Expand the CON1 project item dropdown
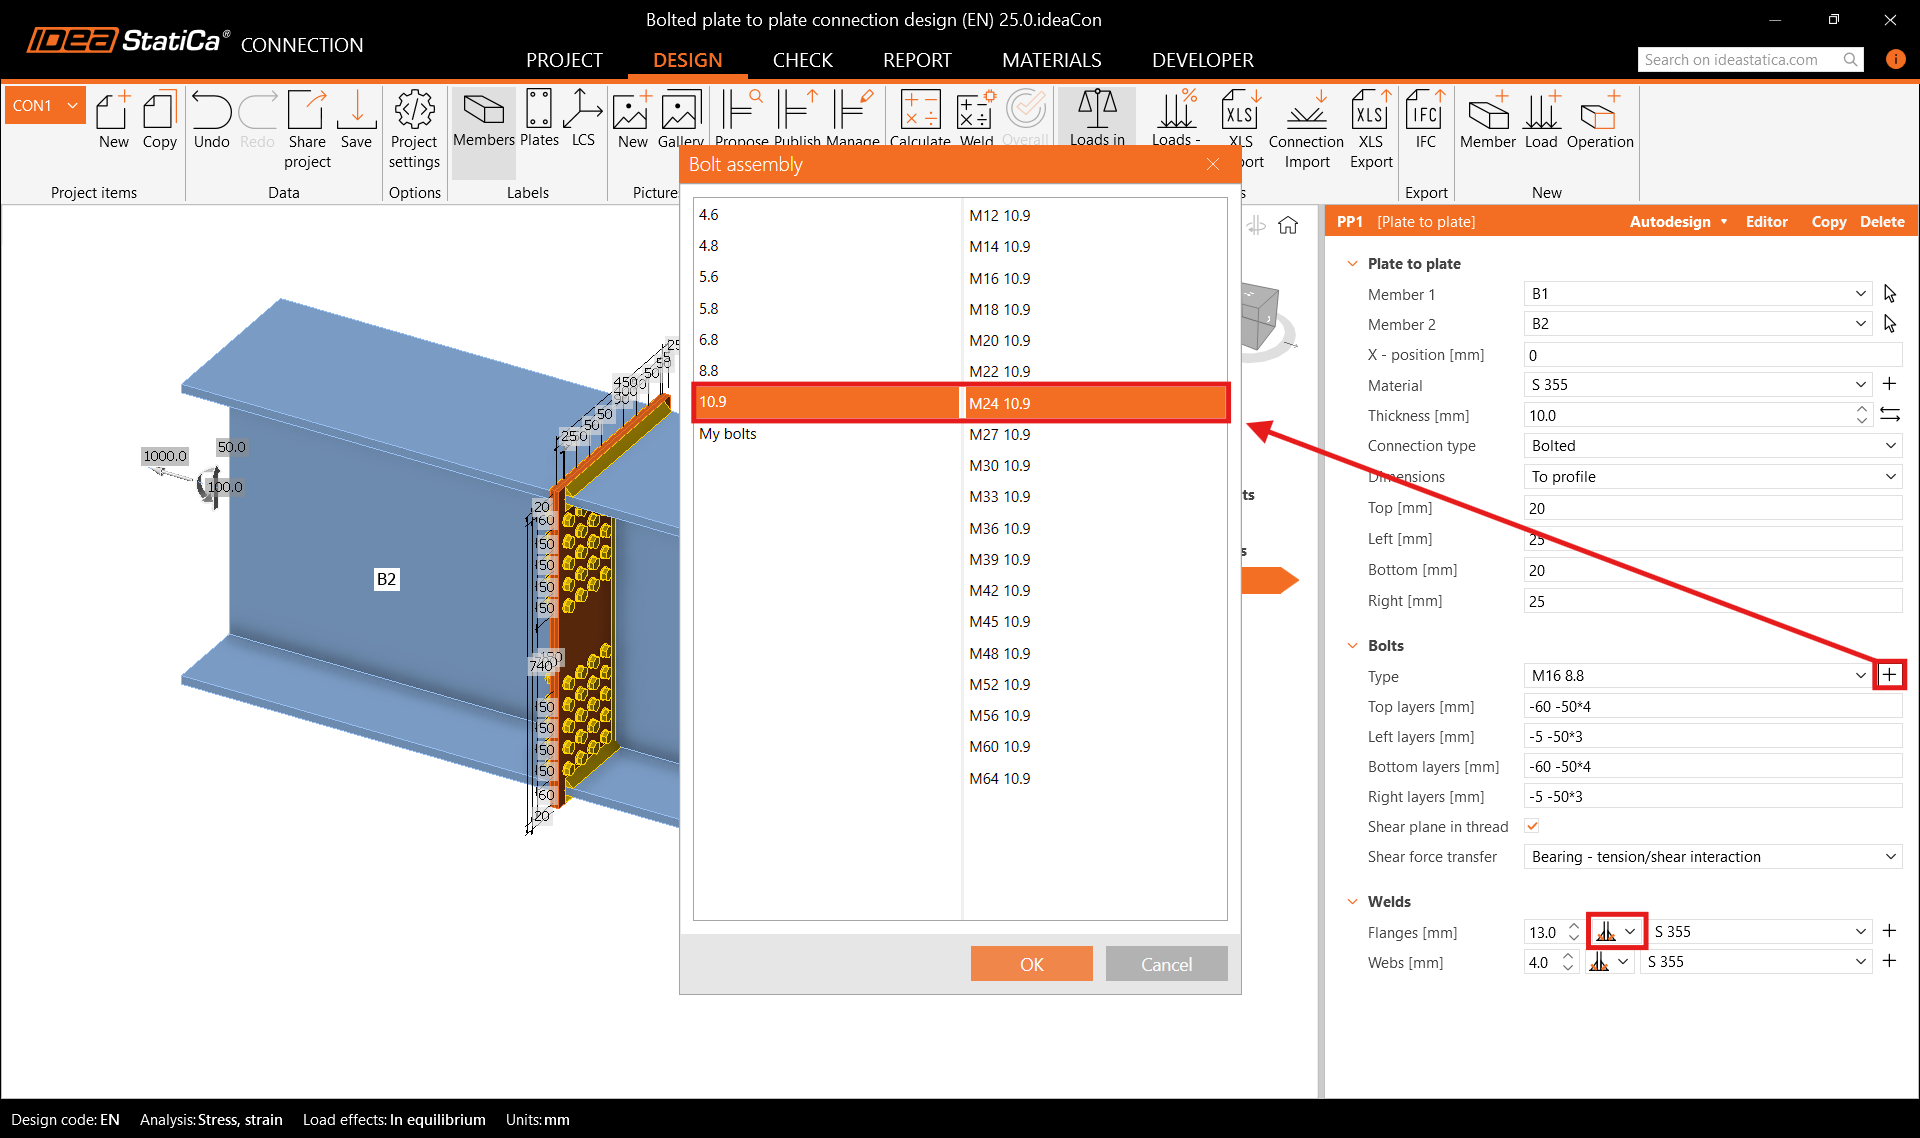 pyautogui.click(x=72, y=105)
